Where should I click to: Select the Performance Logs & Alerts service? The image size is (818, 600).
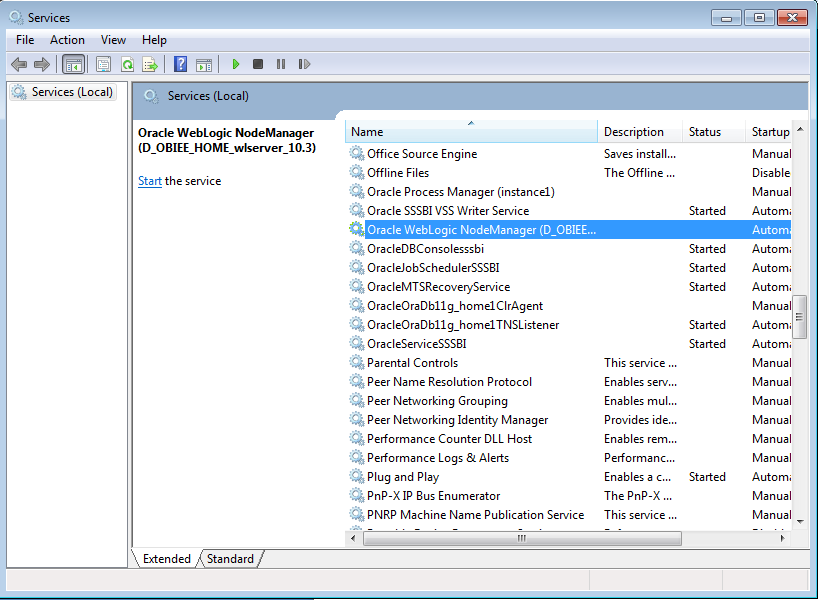438,458
